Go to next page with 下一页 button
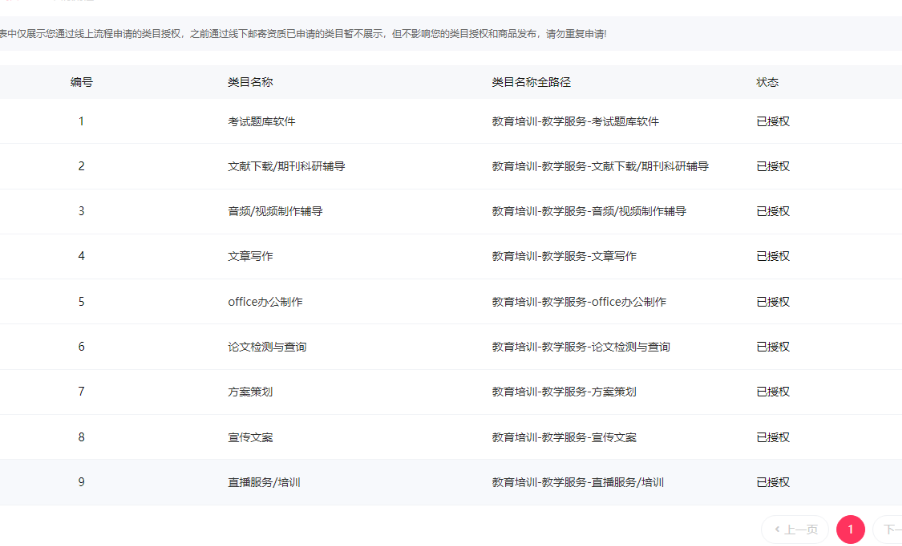The width and height of the screenshot is (902, 546). (x=889, y=530)
